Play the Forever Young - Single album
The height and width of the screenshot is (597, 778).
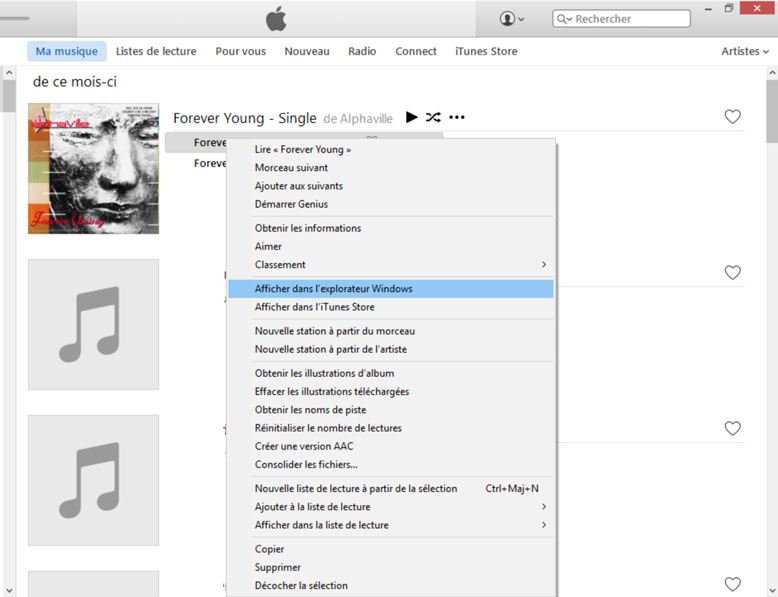[x=411, y=117]
